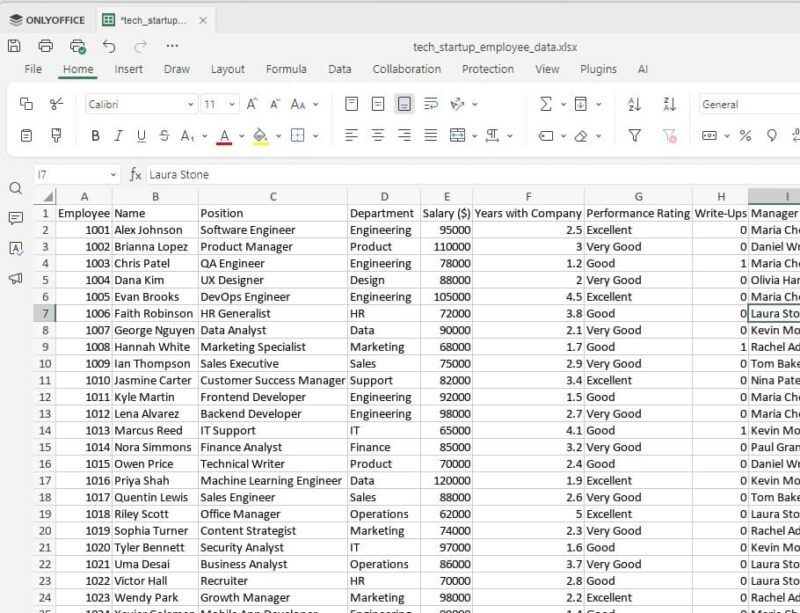Toggle bold formatting on cell I7

pyautogui.click(x=94, y=135)
